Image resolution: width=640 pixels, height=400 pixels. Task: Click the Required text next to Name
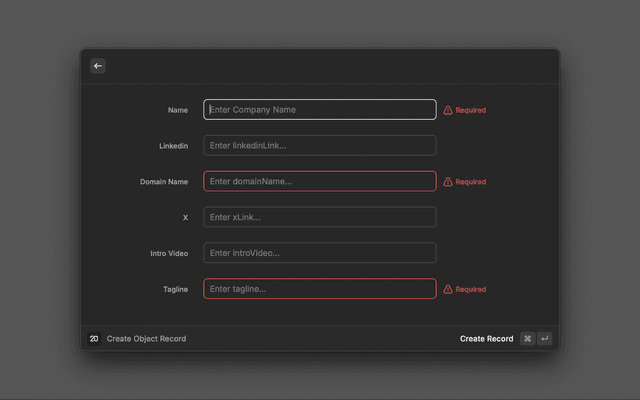[x=471, y=110]
